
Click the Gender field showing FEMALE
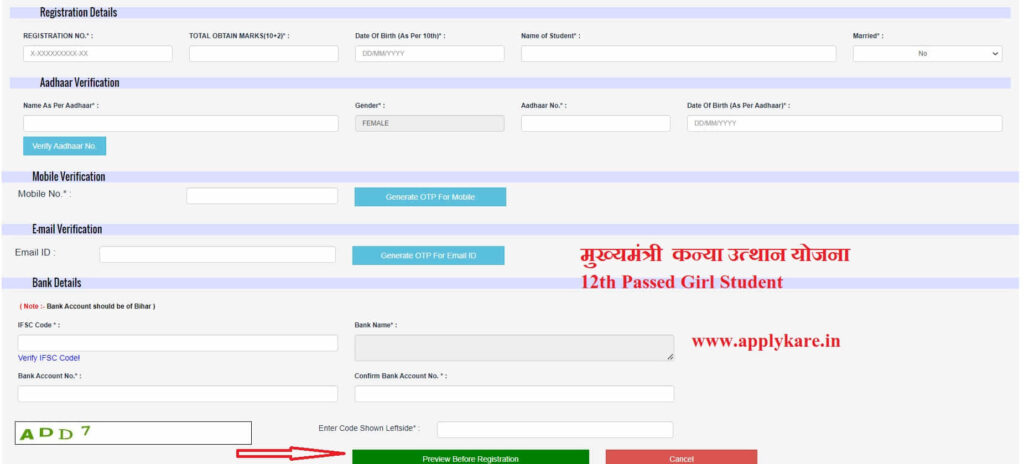coord(430,124)
